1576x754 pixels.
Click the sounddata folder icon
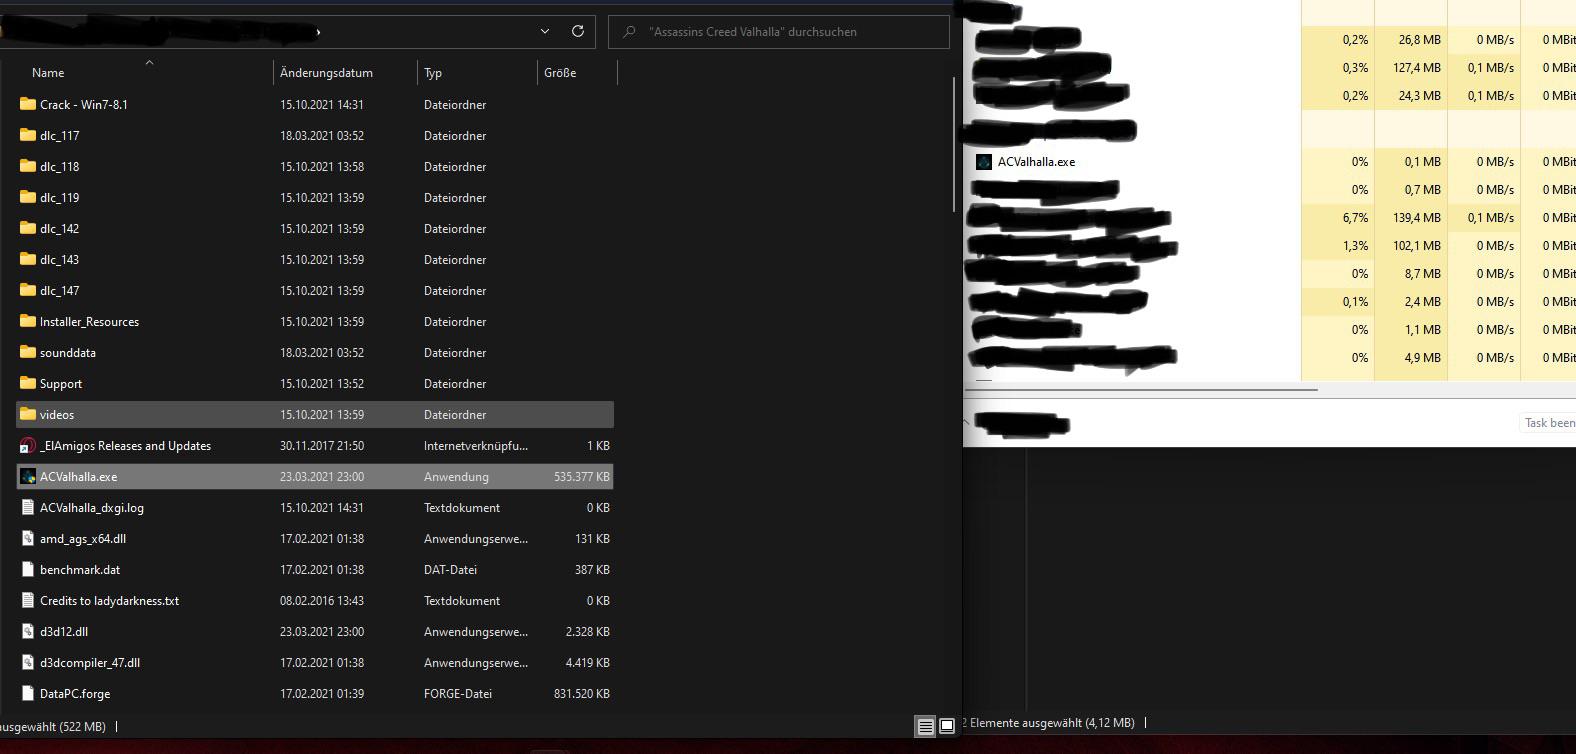click(x=28, y=352)
